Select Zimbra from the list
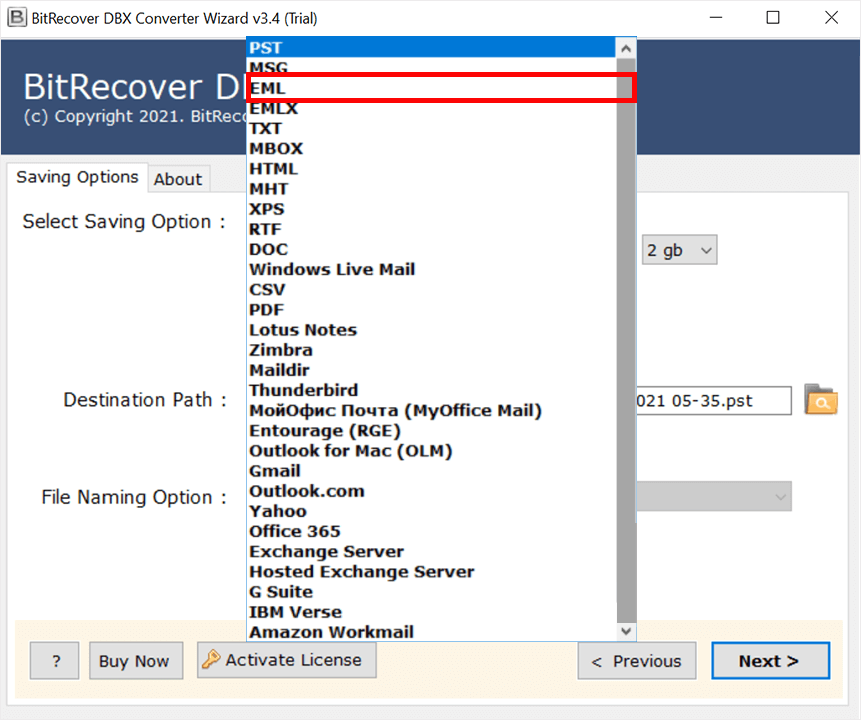 [431, 350]
